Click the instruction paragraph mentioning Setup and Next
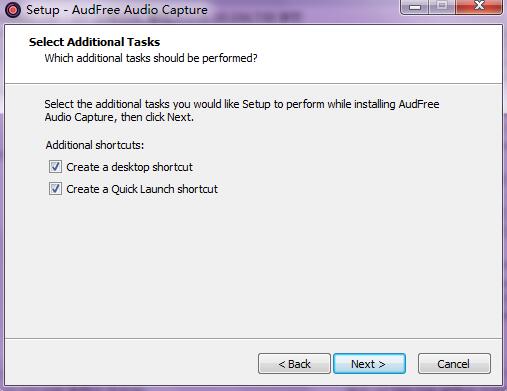 [242, 110]
